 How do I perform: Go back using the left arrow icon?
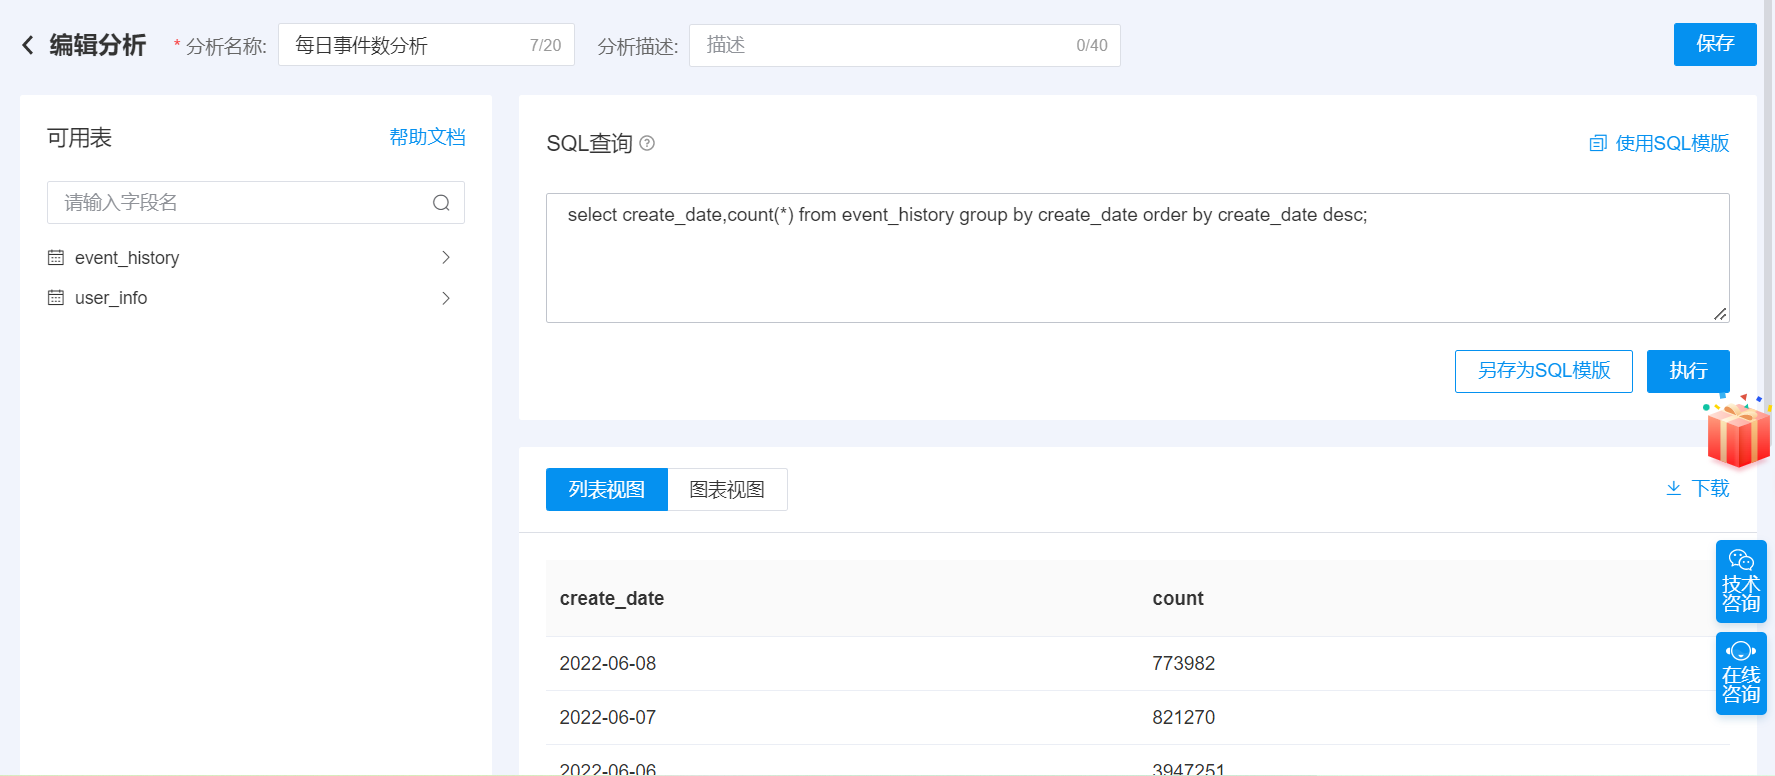[x=28, y=45]
